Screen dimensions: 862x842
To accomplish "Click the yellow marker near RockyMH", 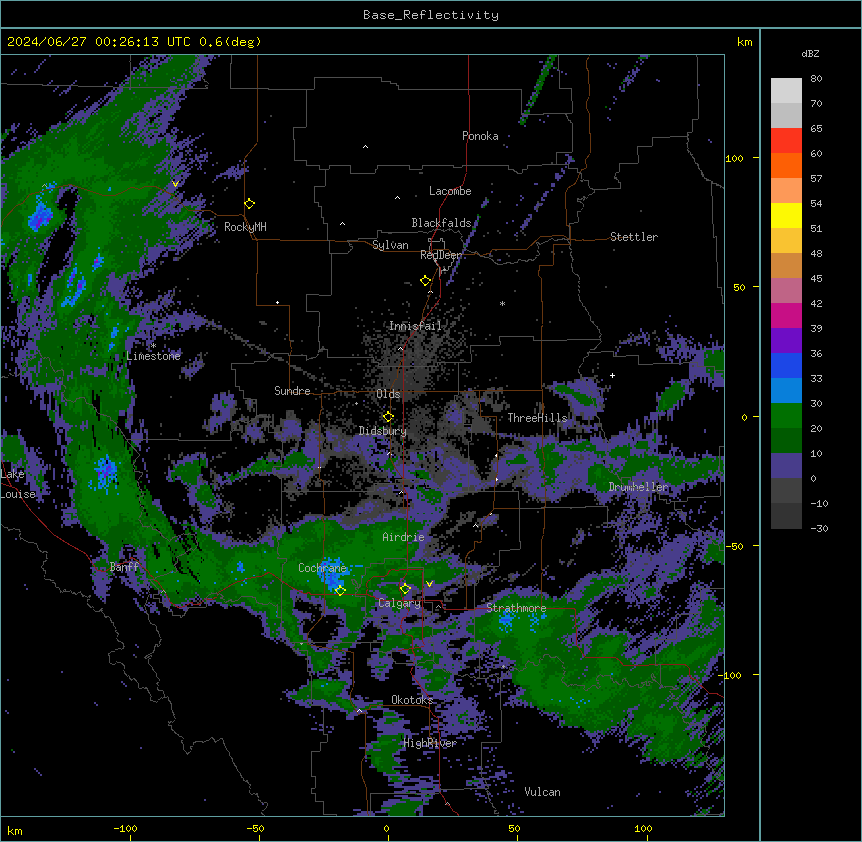I will (250, 204).
